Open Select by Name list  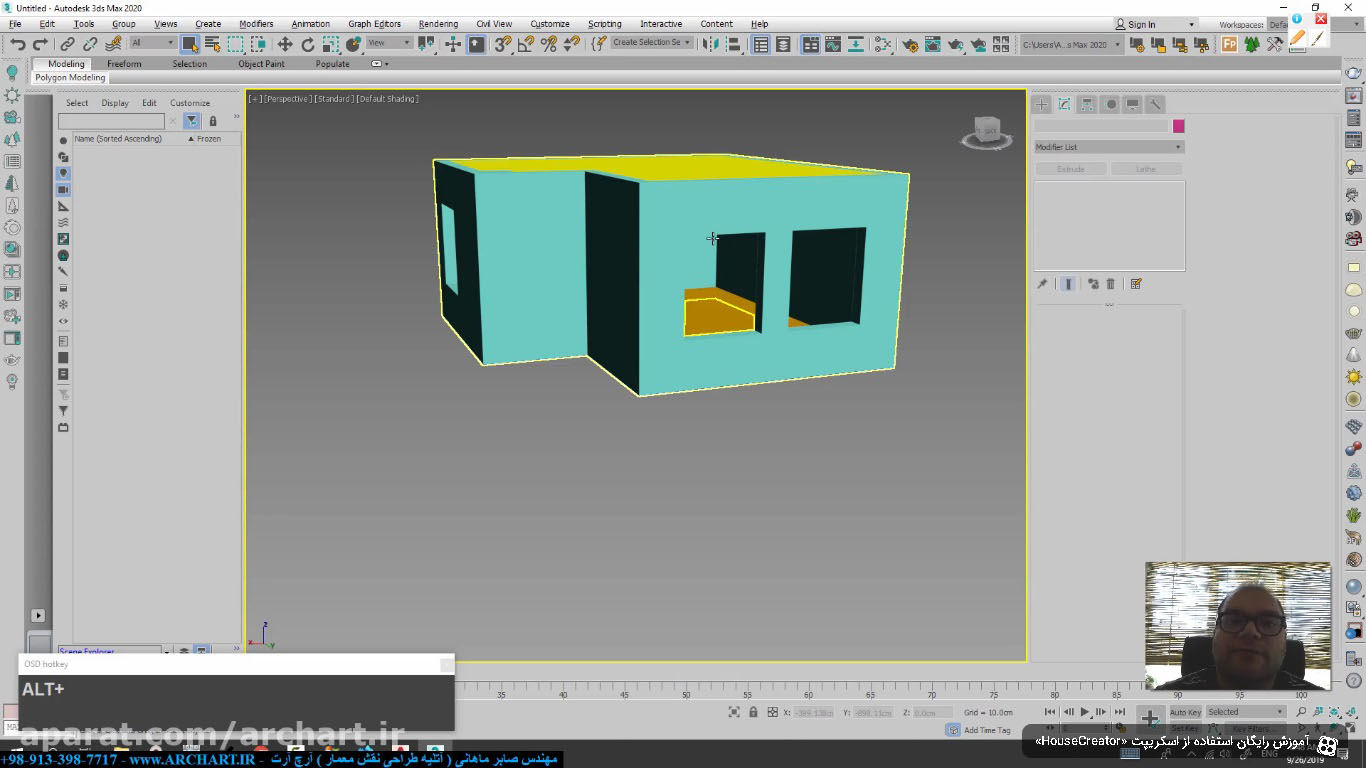[212, 44]
